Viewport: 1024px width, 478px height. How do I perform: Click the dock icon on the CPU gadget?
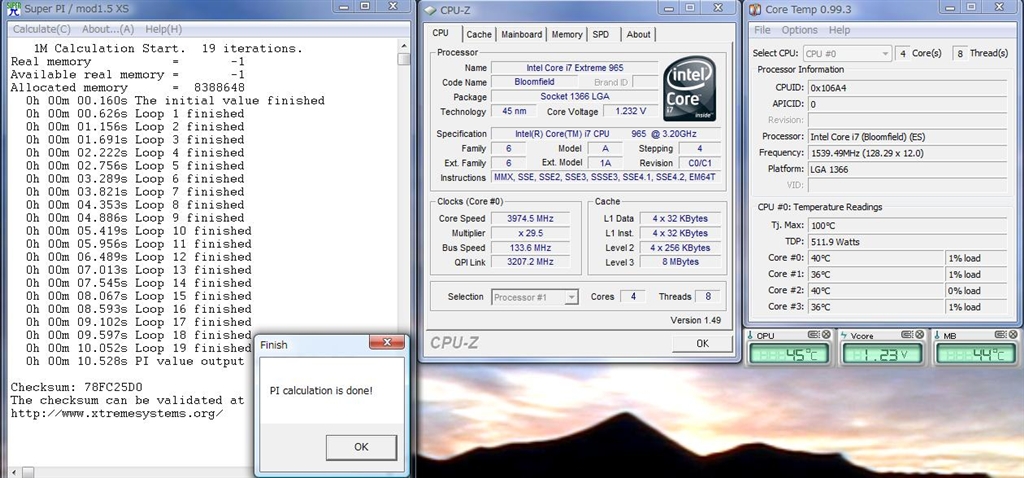[814, 334]
